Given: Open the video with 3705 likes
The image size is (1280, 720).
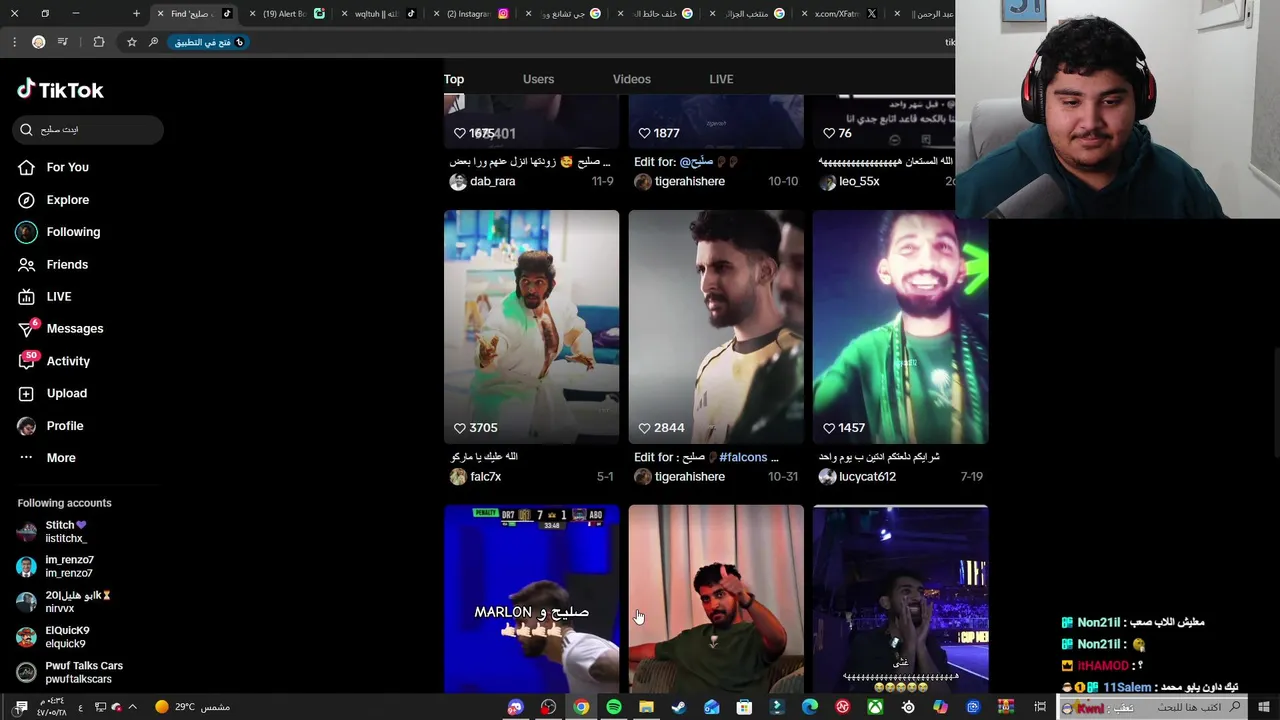Looking at the screenshot, I should click(x=532, y=327).
